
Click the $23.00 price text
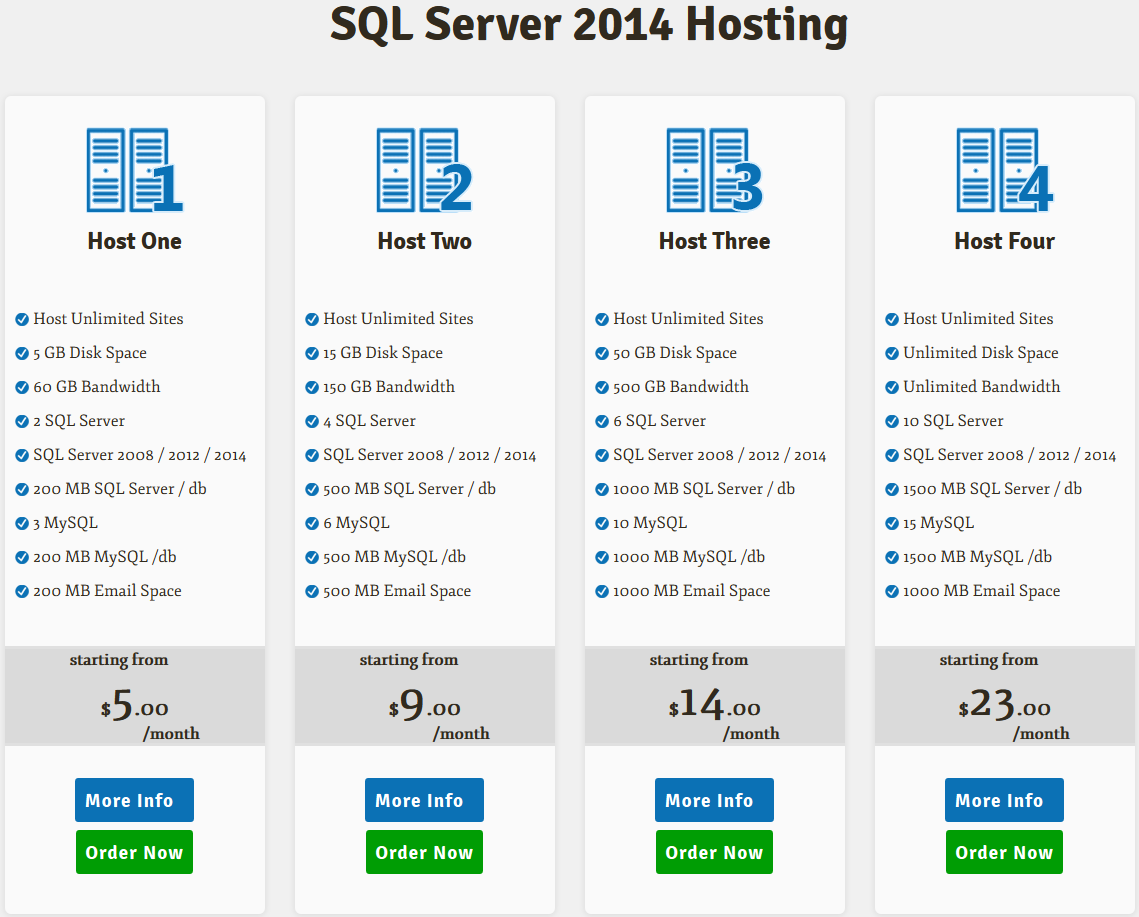pyautogui.click(x=1005, y=705)
